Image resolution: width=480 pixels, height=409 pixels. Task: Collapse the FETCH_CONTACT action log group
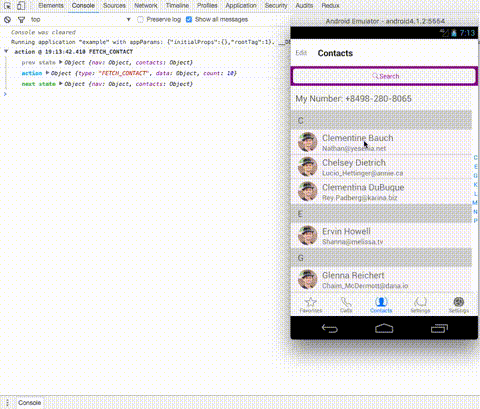click(x=6, y=52)
